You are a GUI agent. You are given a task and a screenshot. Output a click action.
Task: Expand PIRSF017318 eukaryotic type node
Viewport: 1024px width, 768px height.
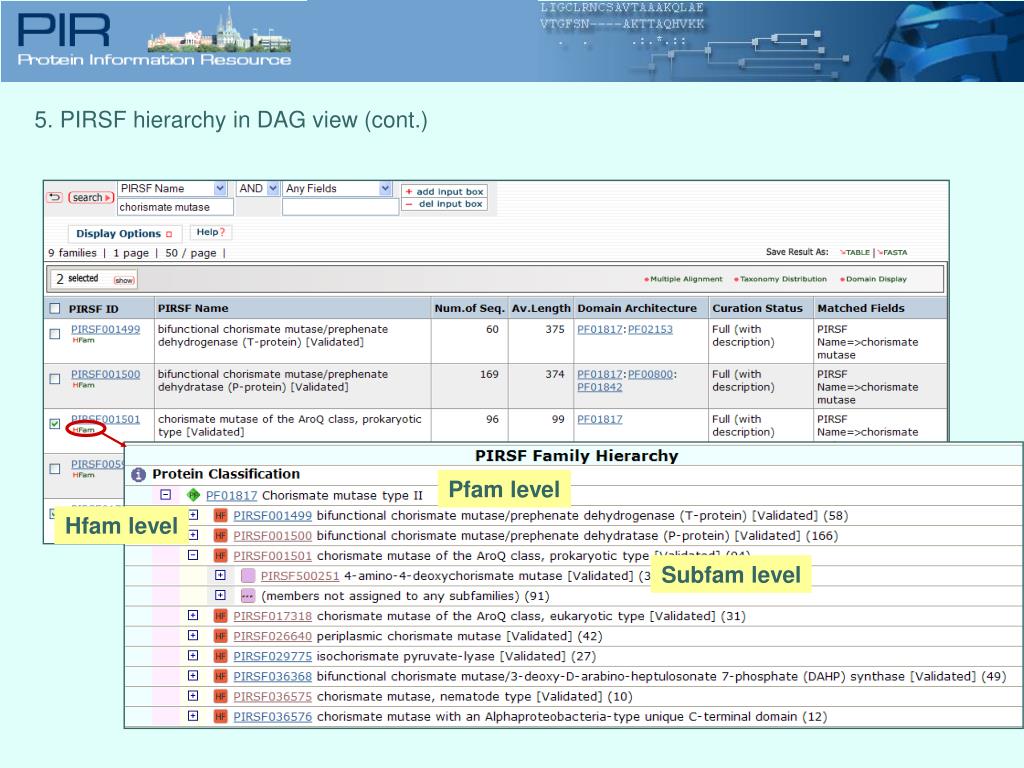193,615
